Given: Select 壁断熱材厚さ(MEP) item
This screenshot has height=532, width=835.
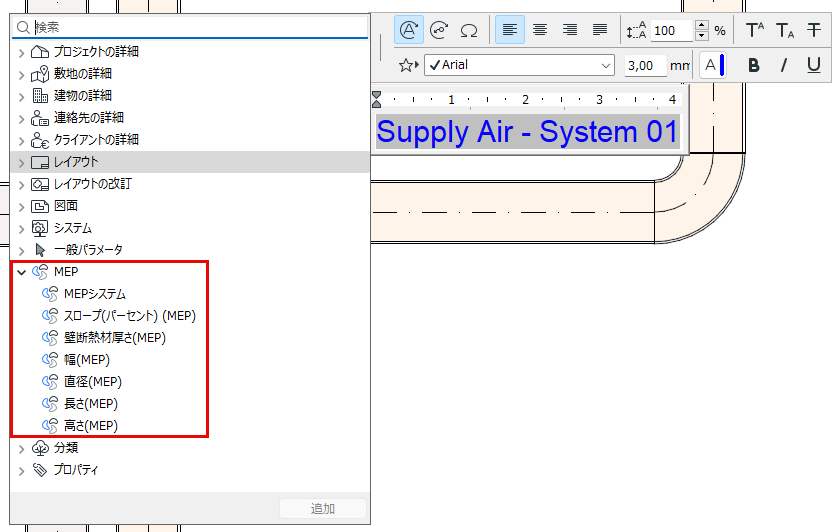Looking at the screenshot, I should [x=114, y=338].
